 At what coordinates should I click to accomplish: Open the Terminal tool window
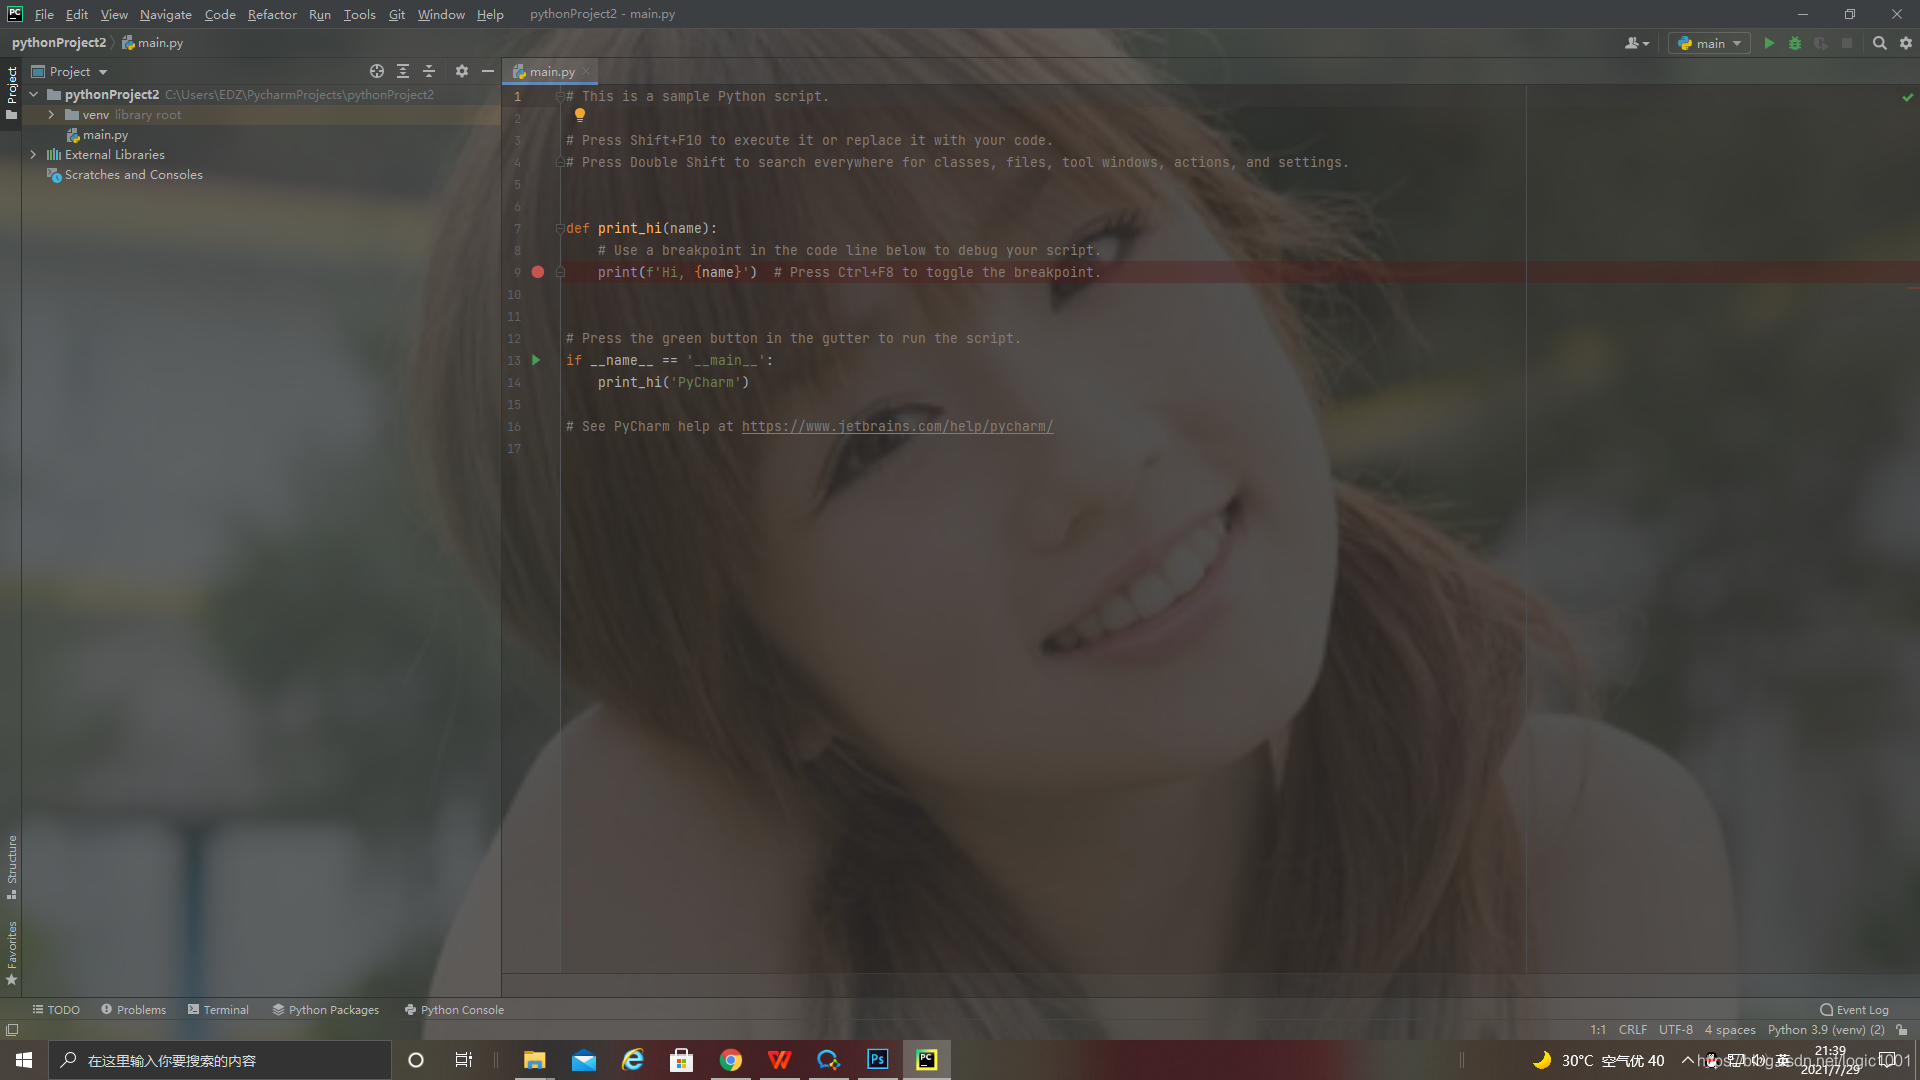(218, 1010)
